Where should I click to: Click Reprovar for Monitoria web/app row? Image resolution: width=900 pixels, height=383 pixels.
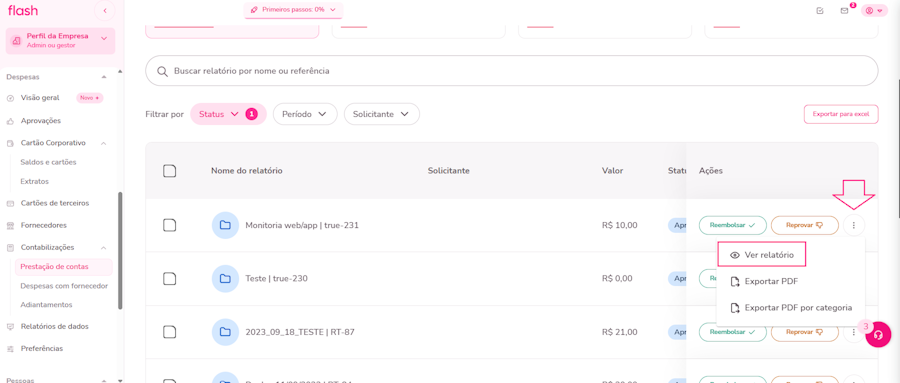point(805,225)
